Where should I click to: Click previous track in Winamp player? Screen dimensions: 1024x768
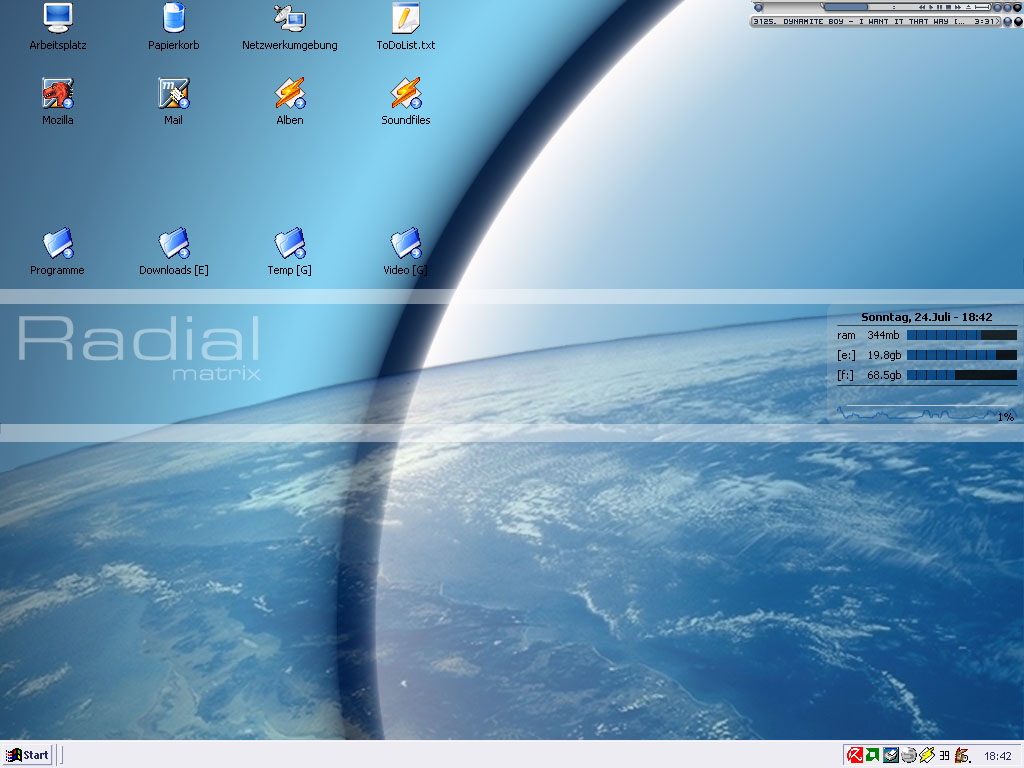(922, 7)
